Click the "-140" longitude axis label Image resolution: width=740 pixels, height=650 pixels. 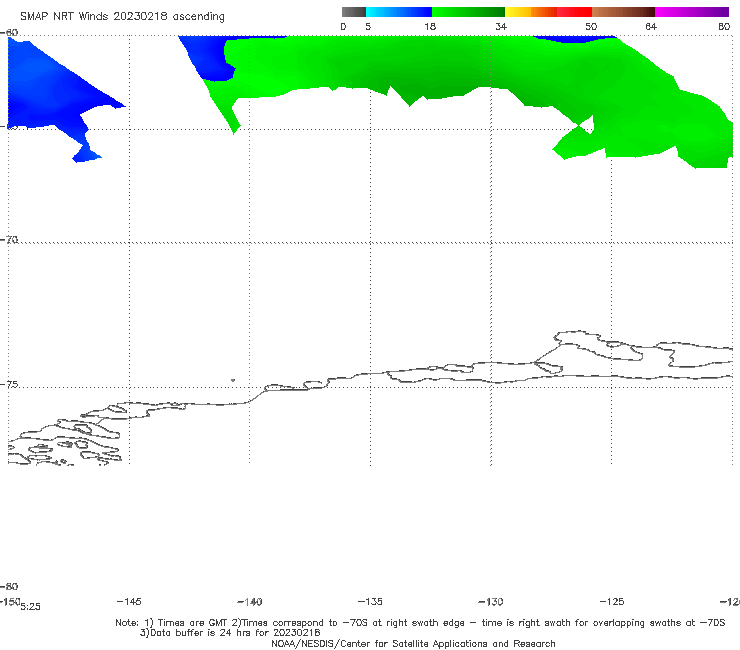pos(250,602)
